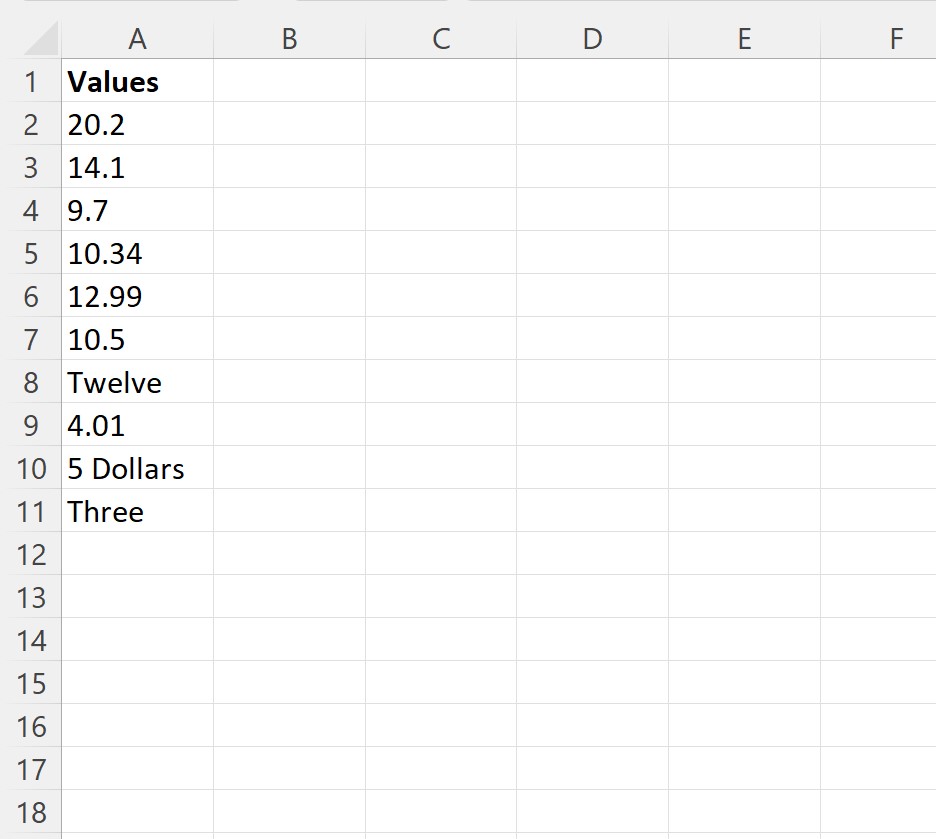
Task: Select row 2 header
Action: (31, 124)
